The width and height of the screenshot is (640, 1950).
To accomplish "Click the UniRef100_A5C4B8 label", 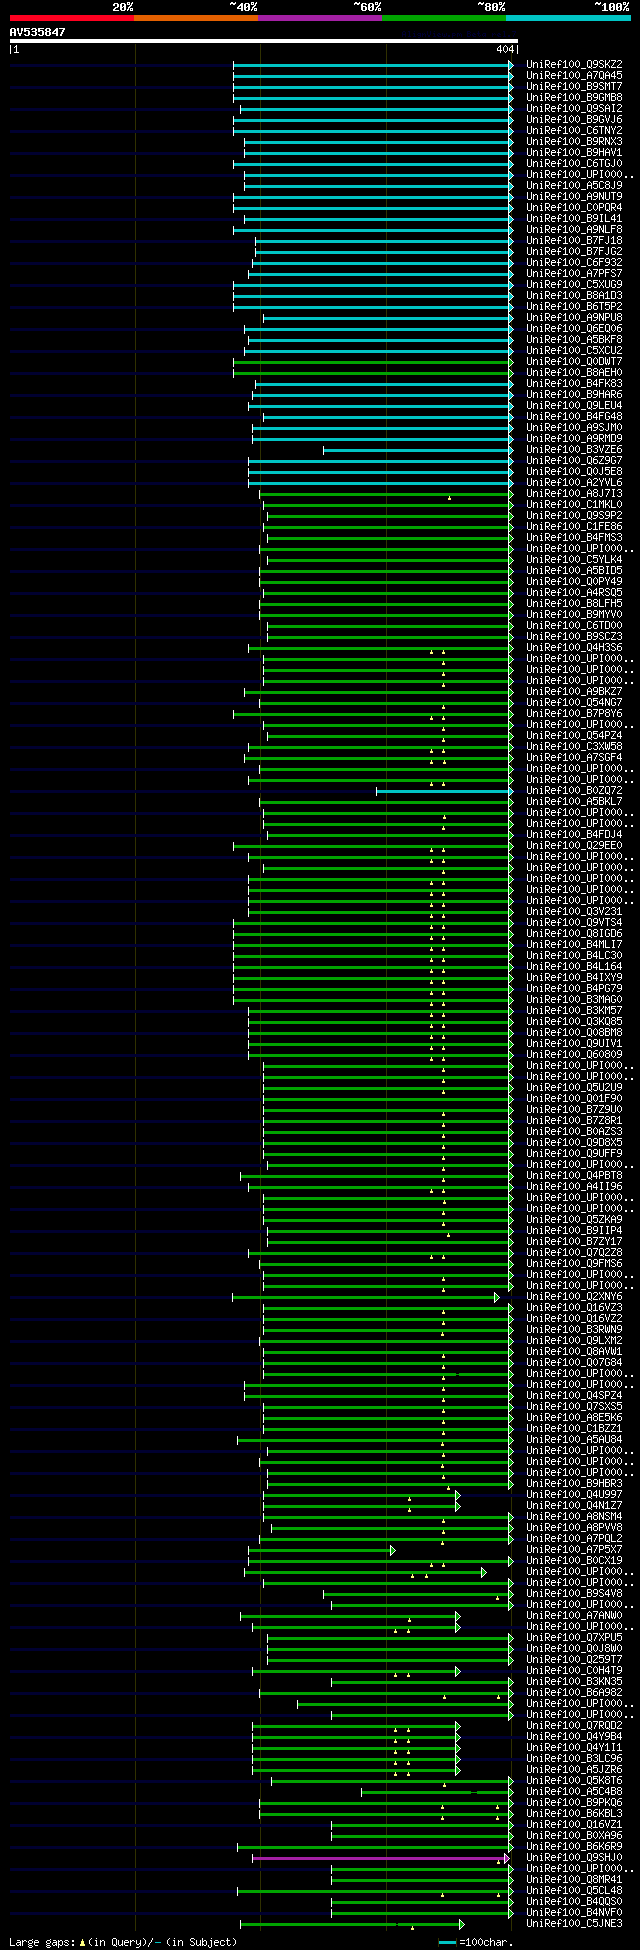I will [x=574, y=1792].
